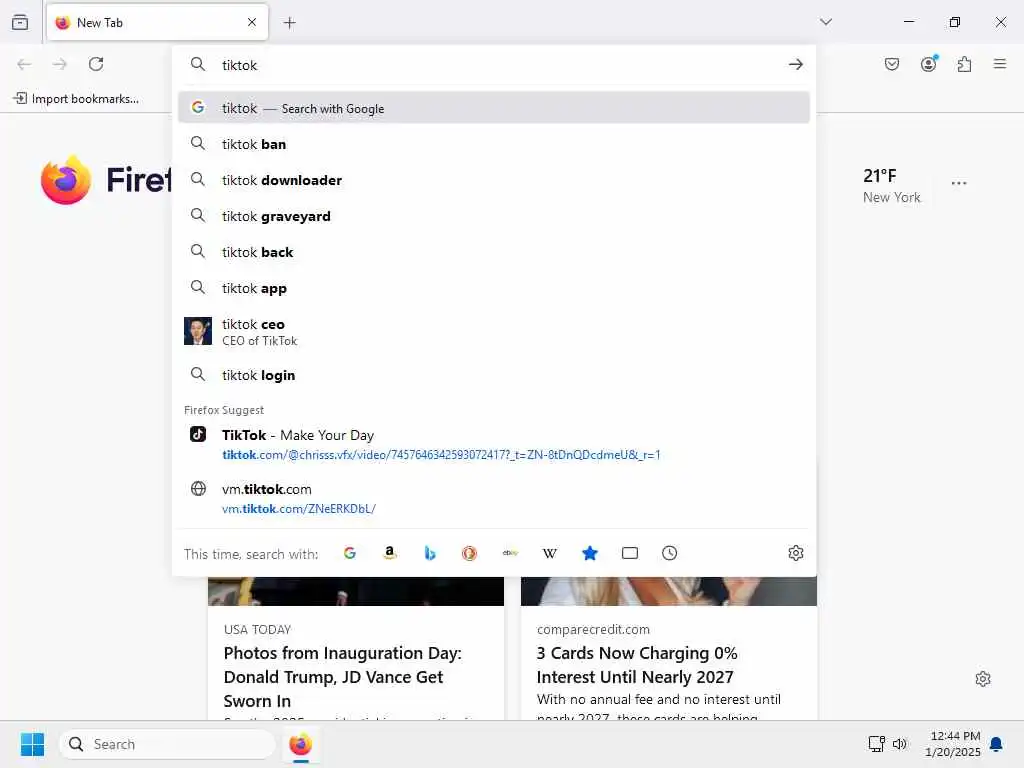The width and height of the screenshot is (1024, 768).
Task: Open new tab personalize gear
Action: tap(983, 679)
